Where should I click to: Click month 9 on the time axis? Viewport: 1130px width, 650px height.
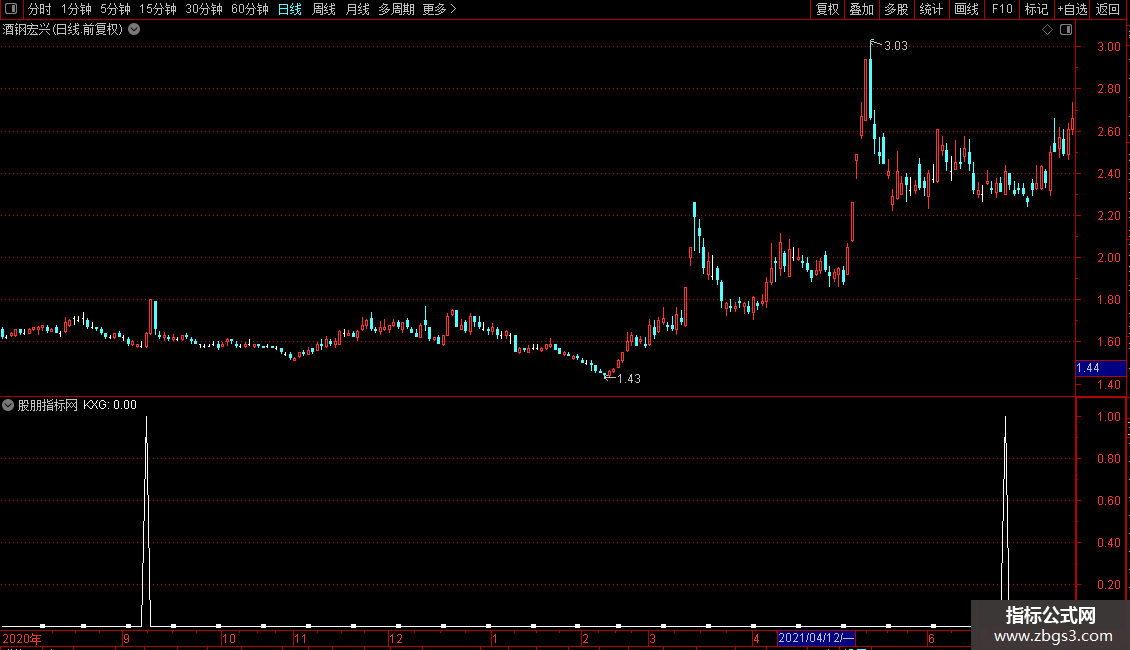[126, 638]
